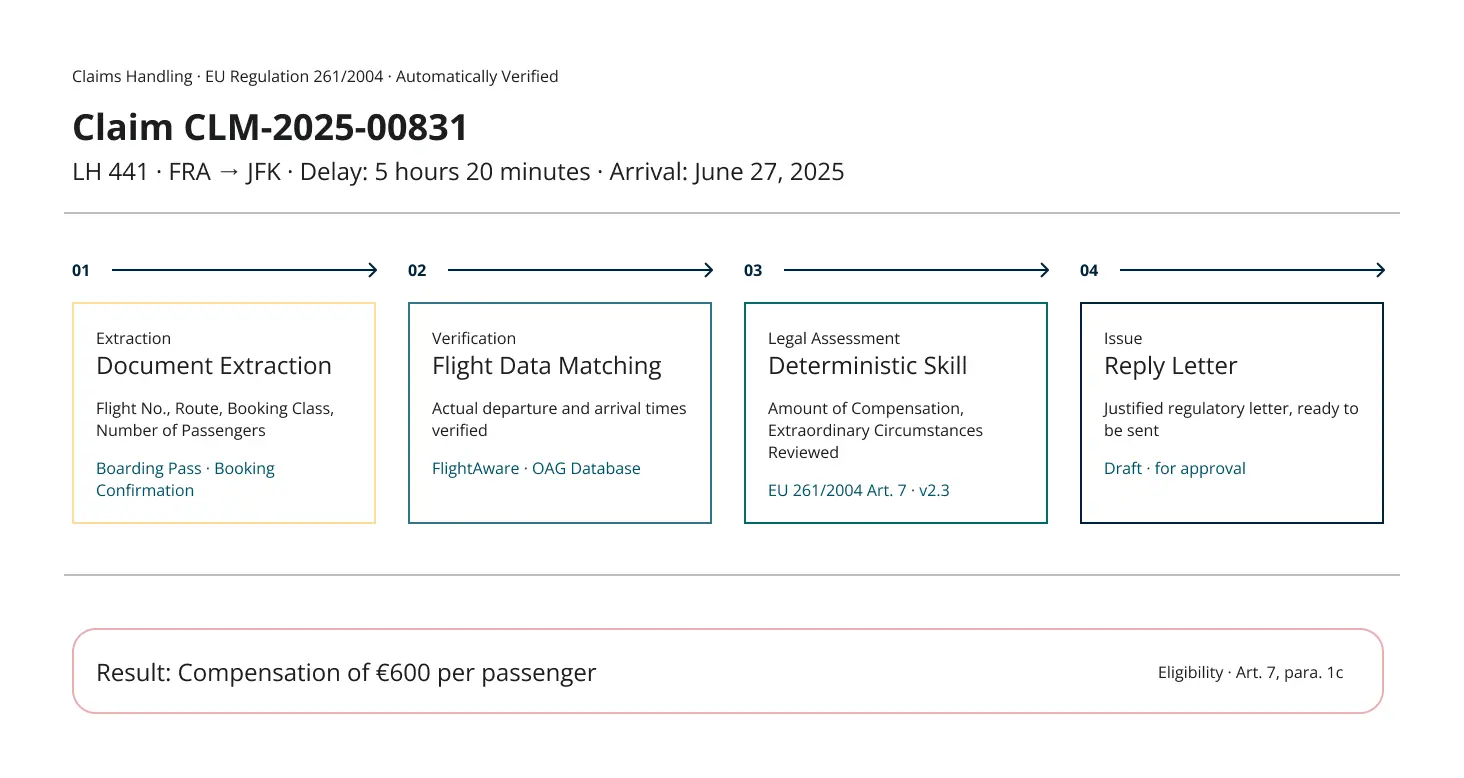
Task: Click the arrow next to step 02
Action: [580, 270]
